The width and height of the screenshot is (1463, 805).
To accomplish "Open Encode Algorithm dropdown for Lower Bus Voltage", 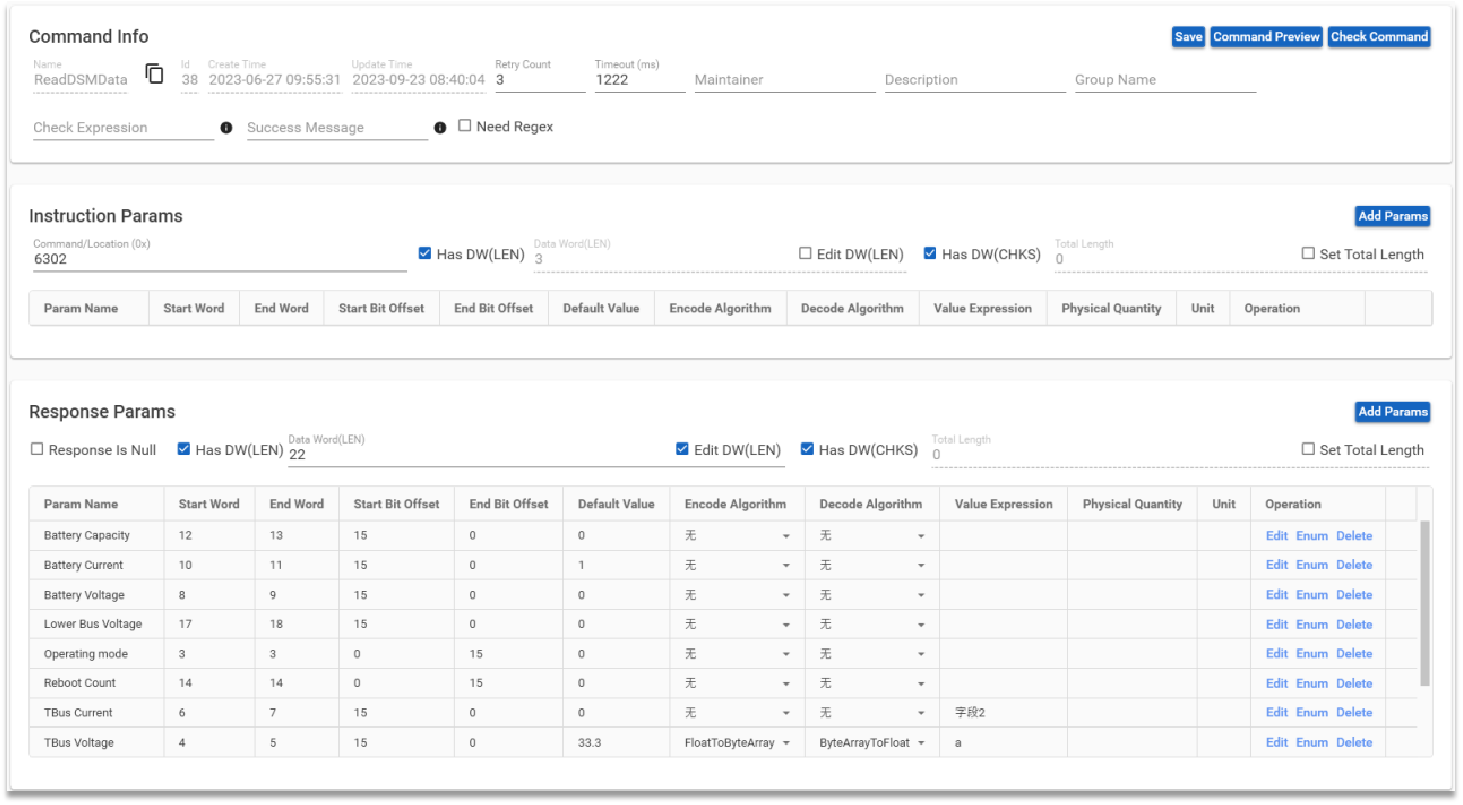I will coord(737,624).
